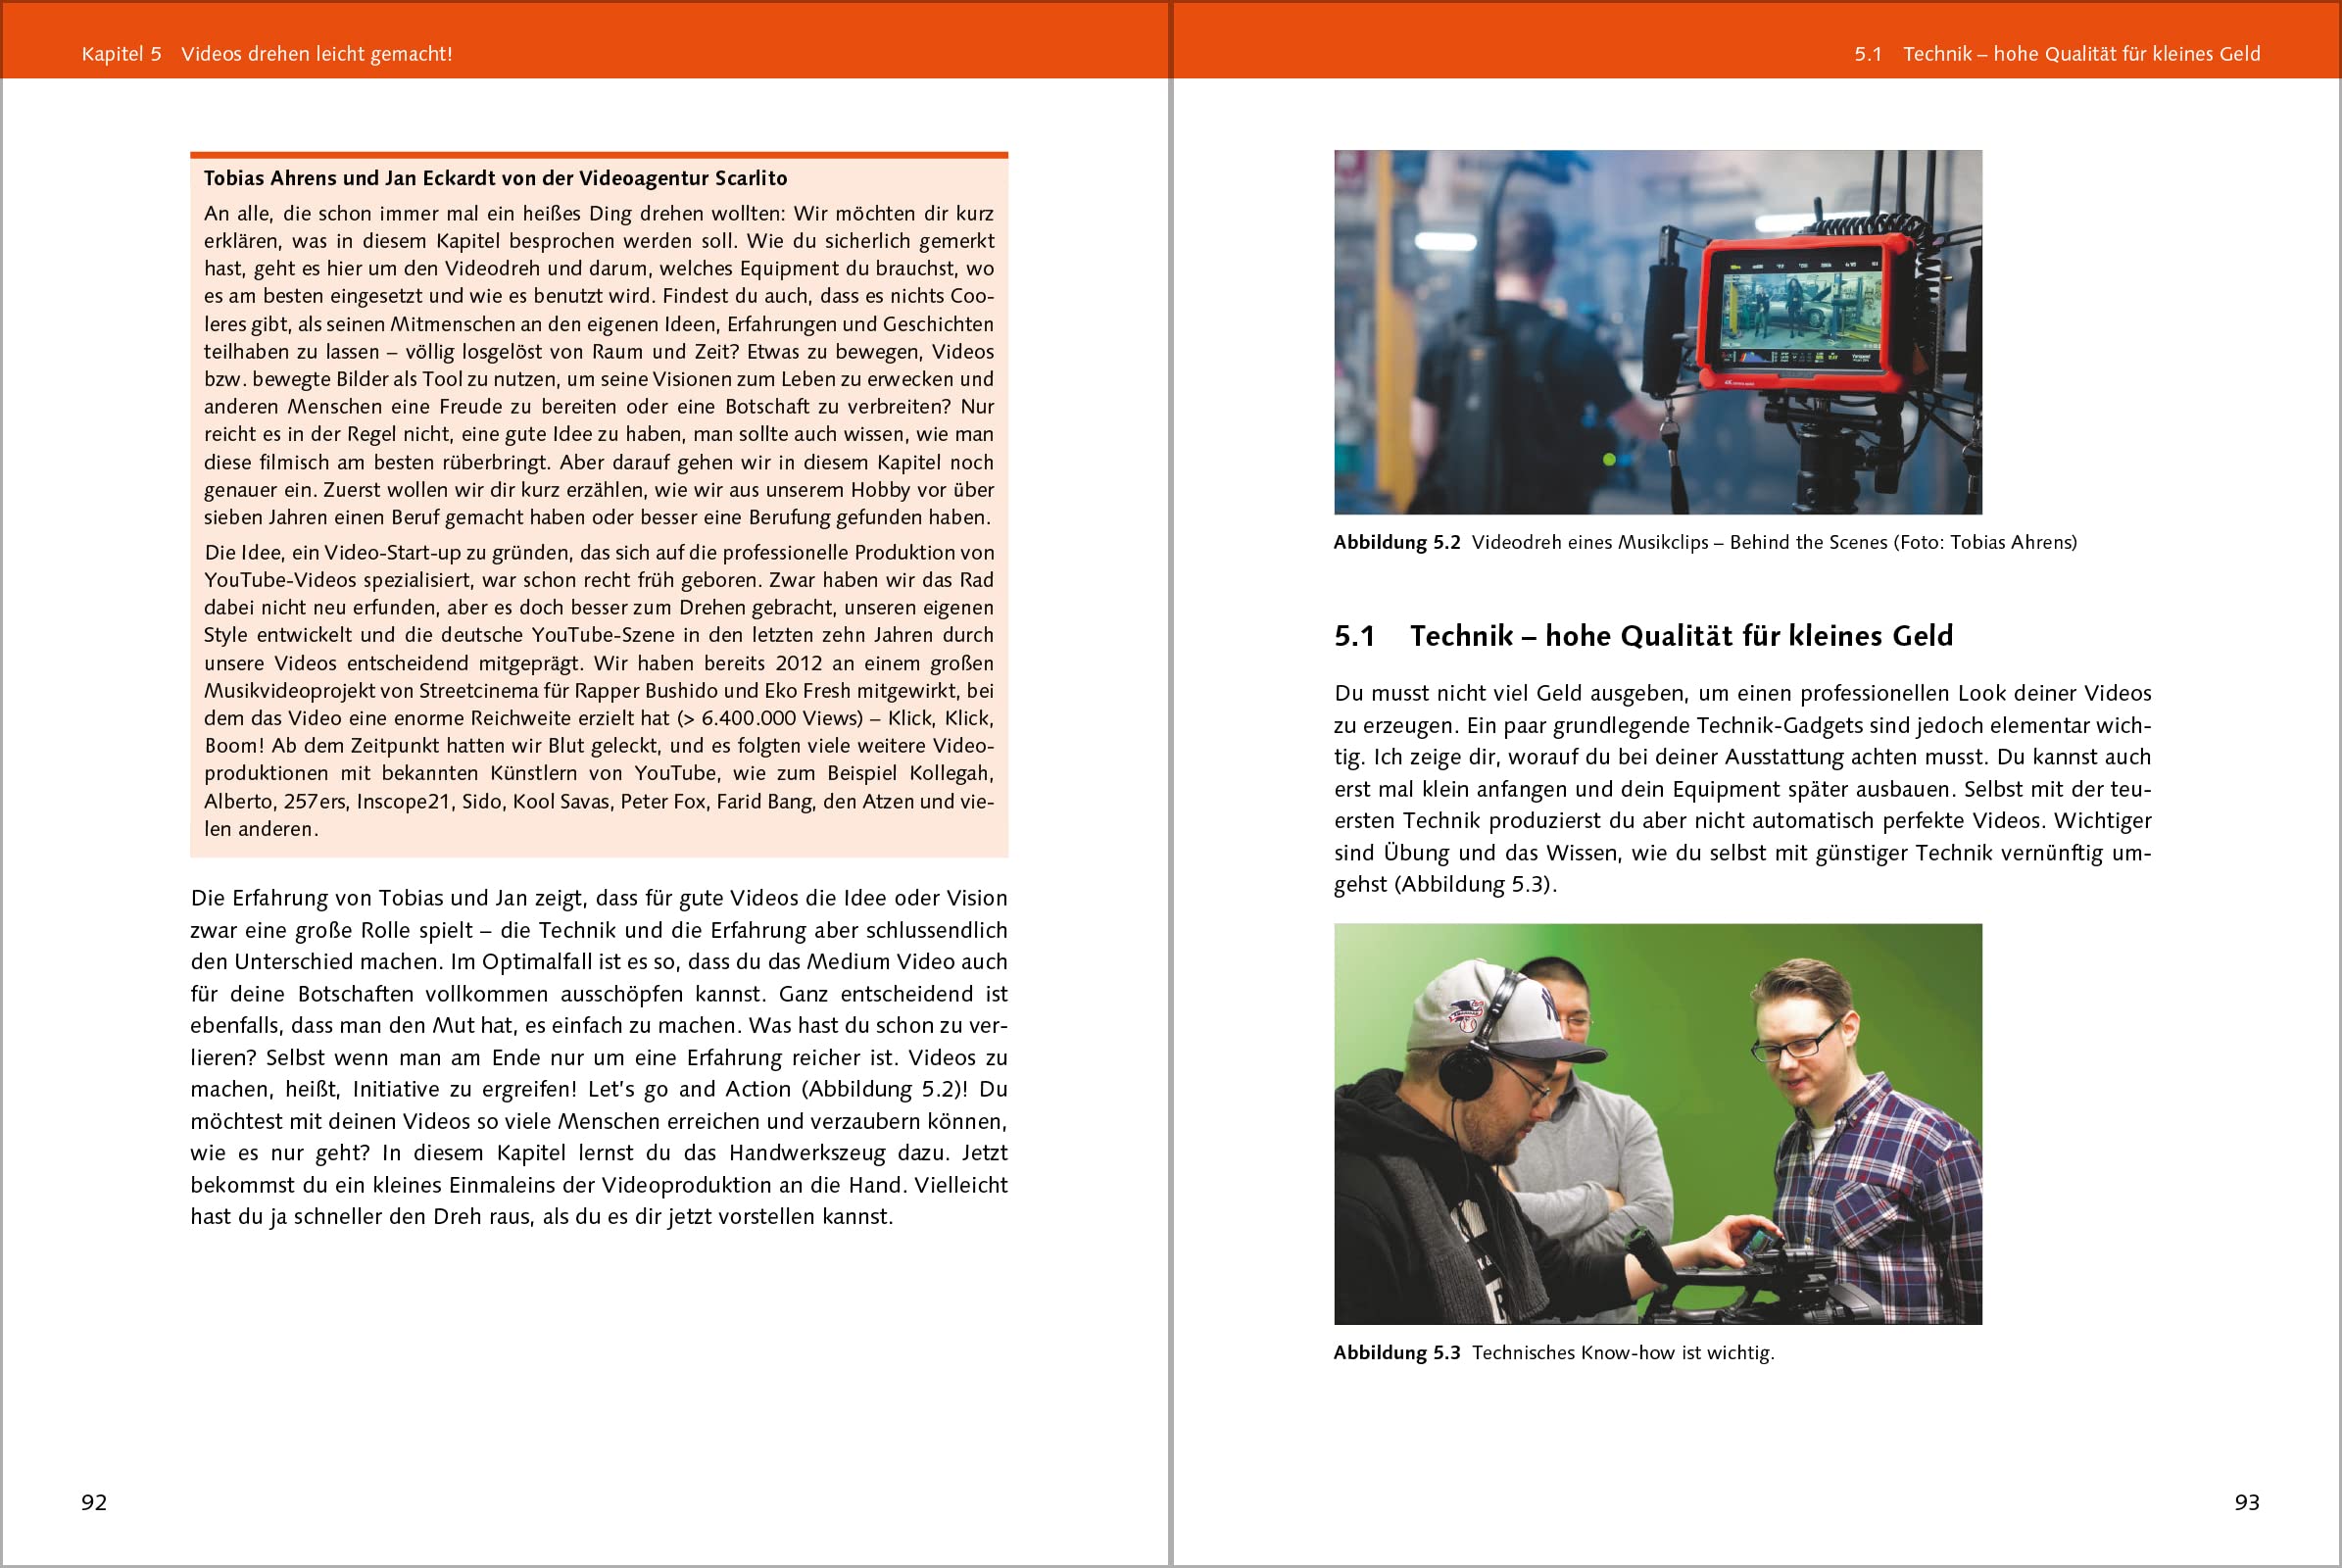
Task: Click the name "Eko Fresh"
Action: (810, 691)
